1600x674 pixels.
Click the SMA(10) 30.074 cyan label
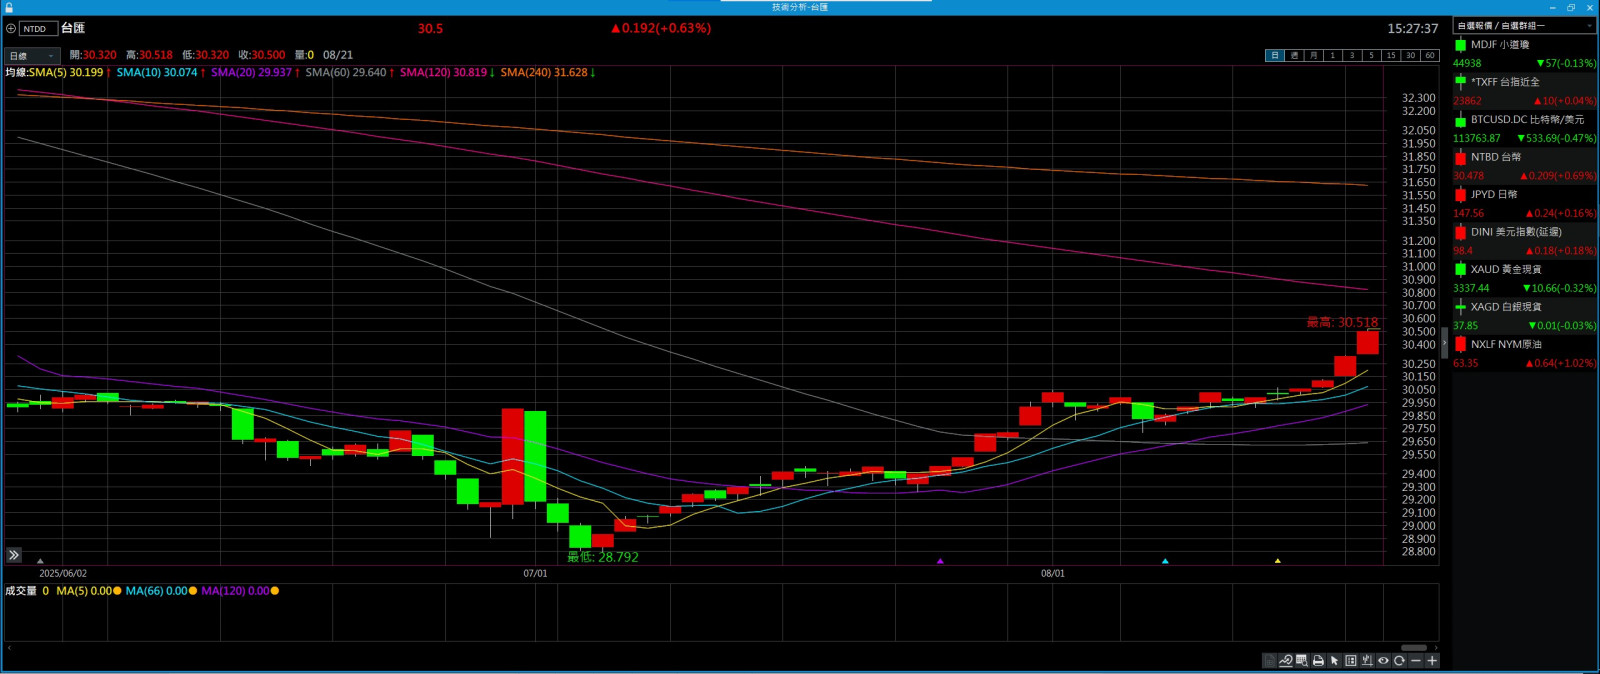coord(157,73)
